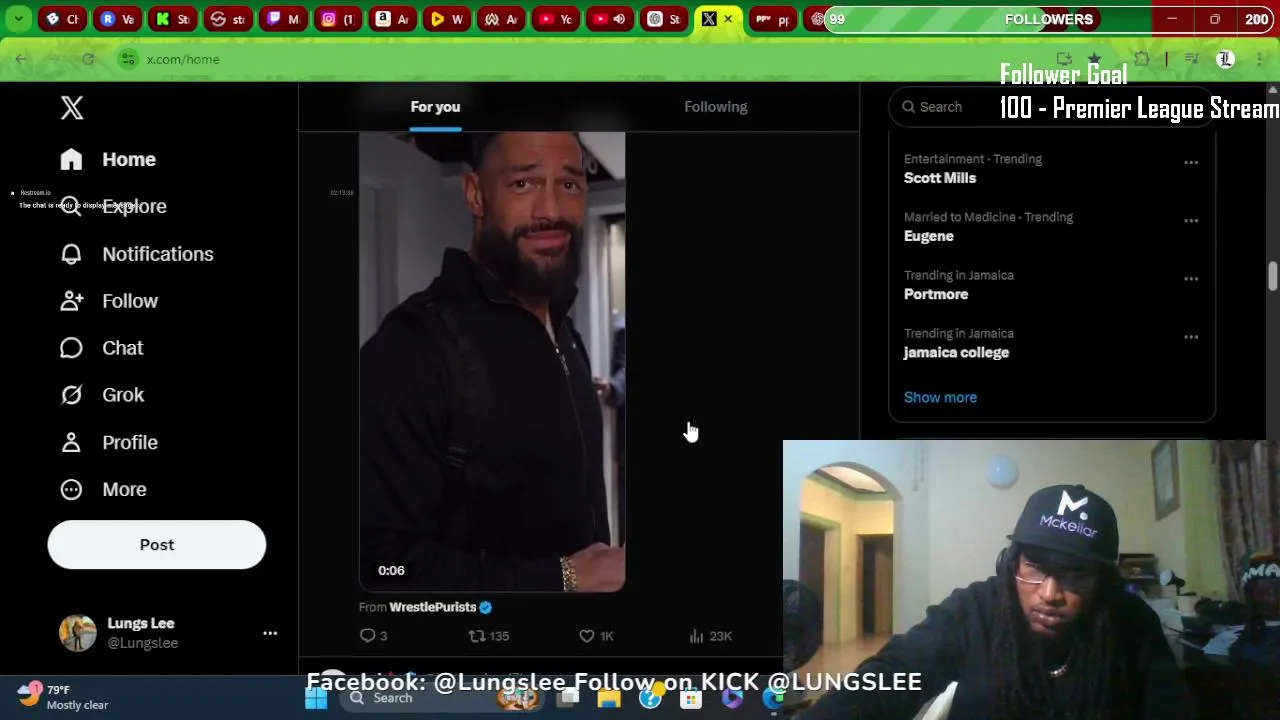Switch to the ChatGPT browser tab

click(664, 19)
